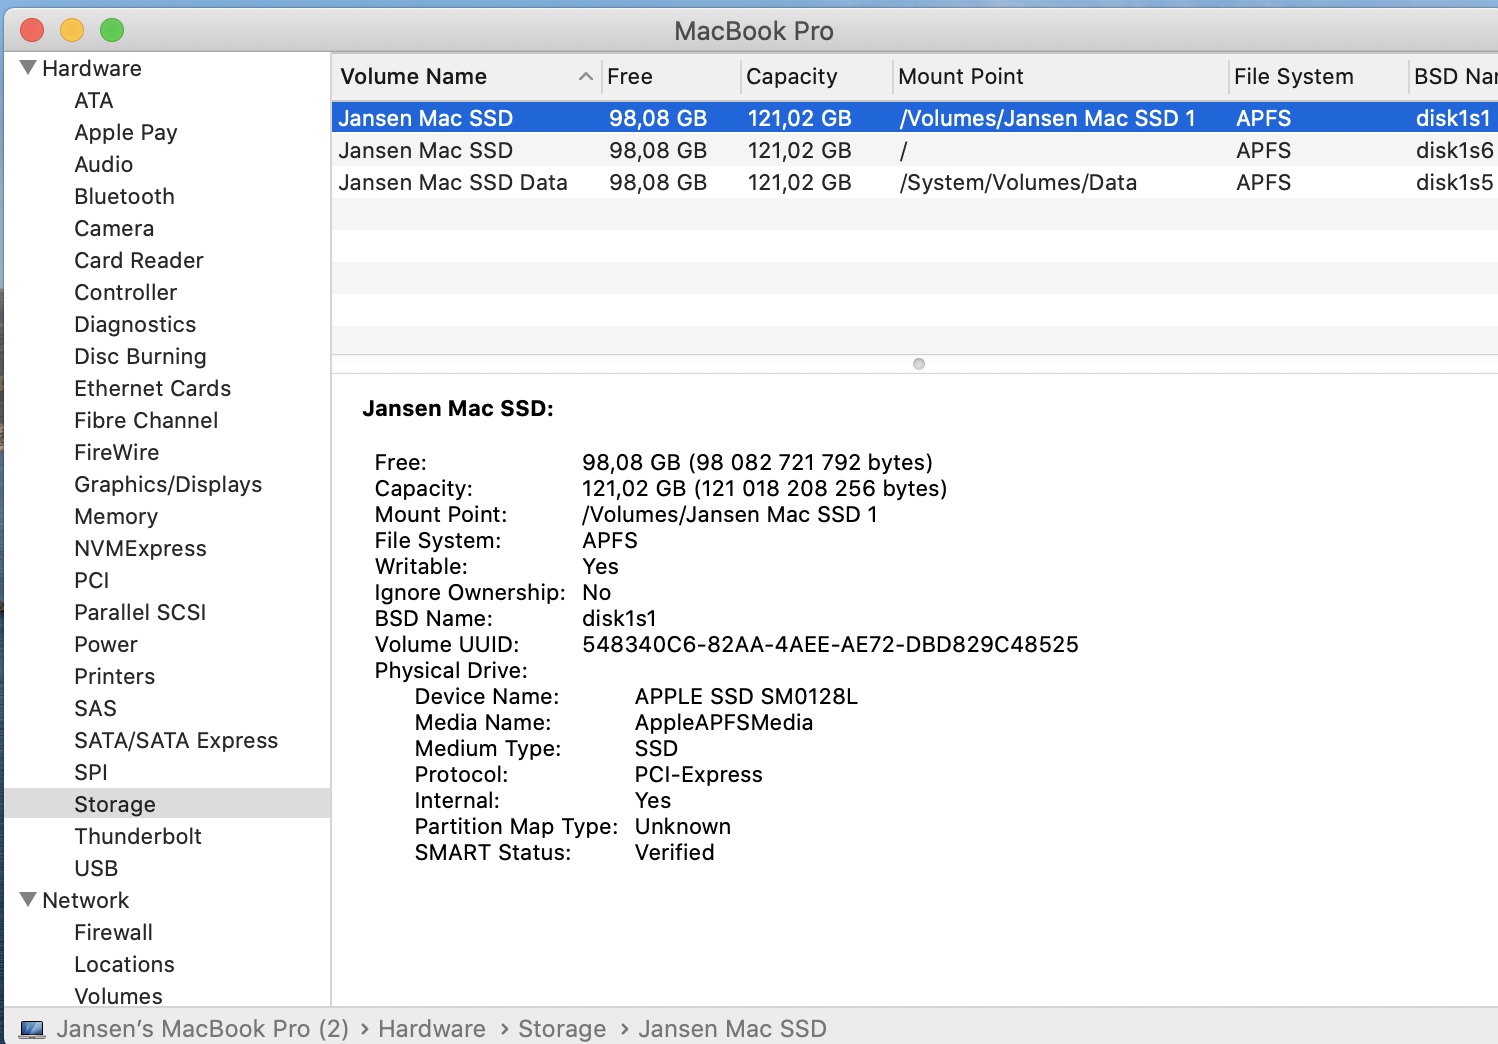Select SPI in the sidebar

click(x=91, y=773)
